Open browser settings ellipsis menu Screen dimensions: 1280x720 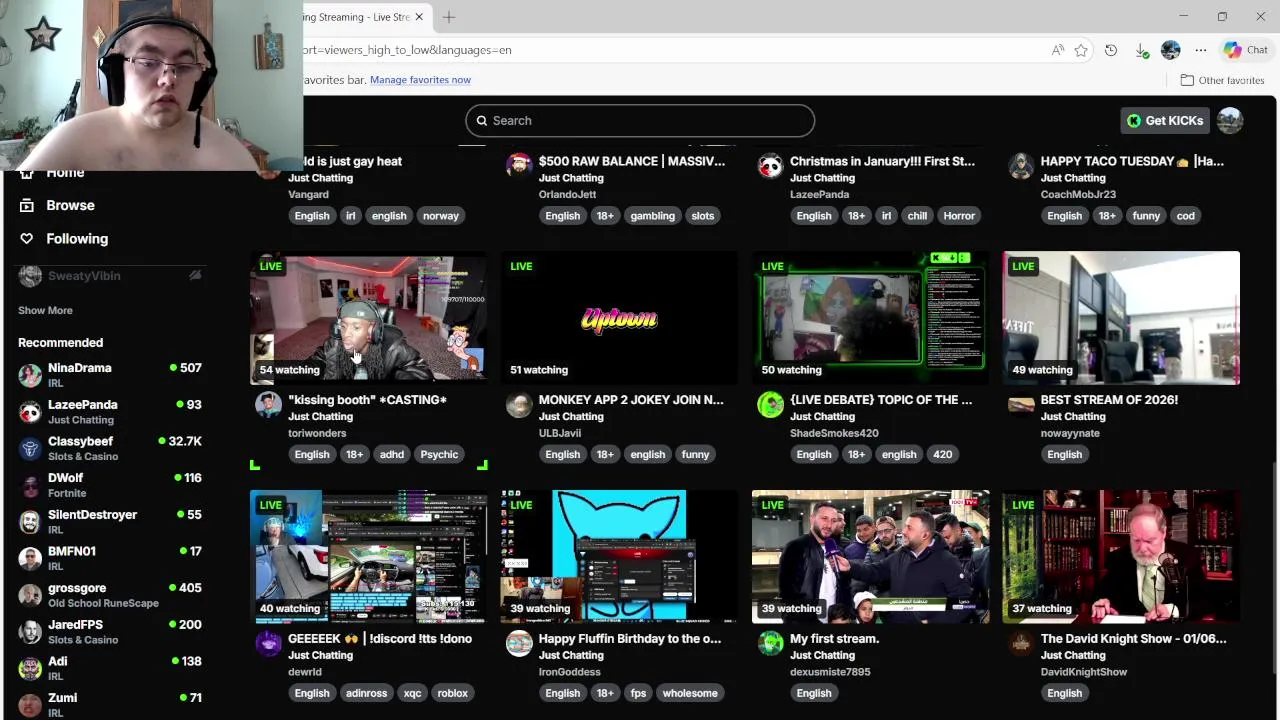click(1201, 50)
